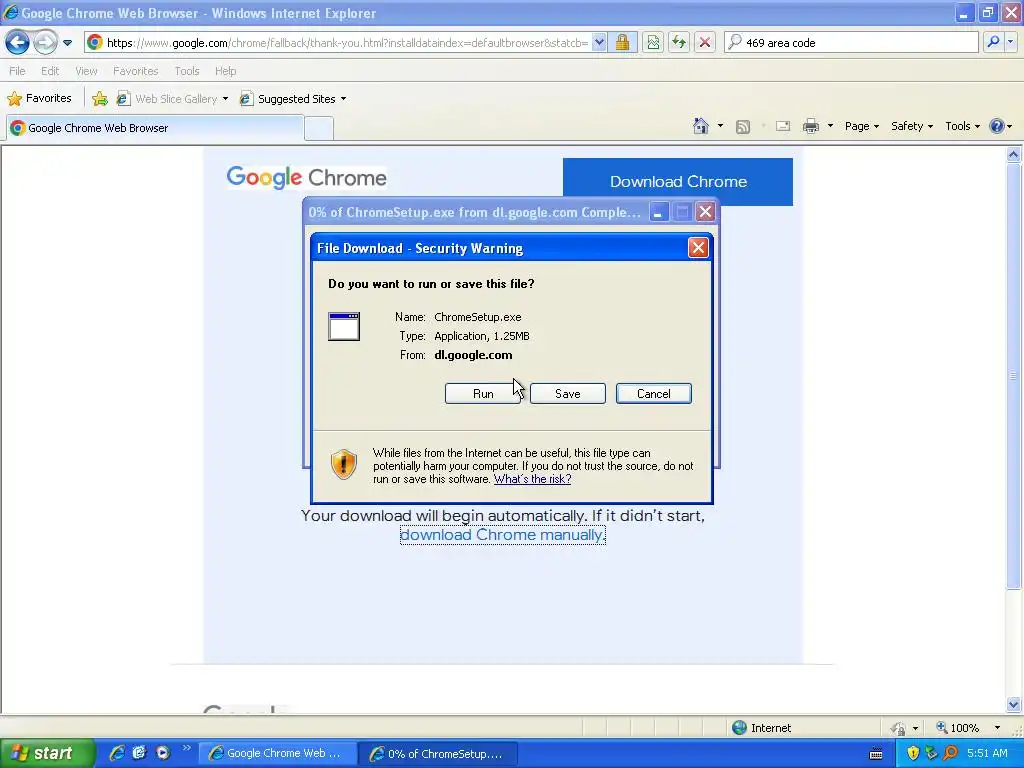Screen dimensions: 1024x768
Task: Select the Google Chrome Web Browser tab
Action: coord(155,128)
